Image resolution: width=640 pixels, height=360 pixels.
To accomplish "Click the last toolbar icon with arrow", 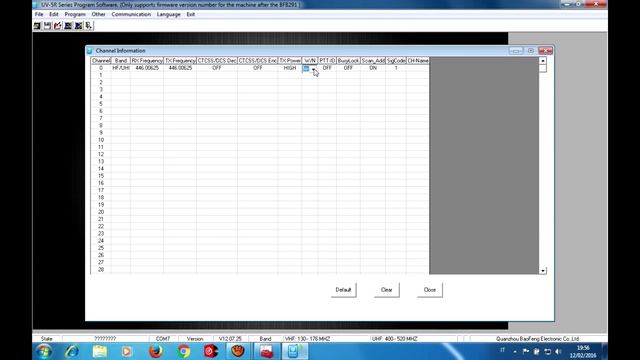I will 89,26.
